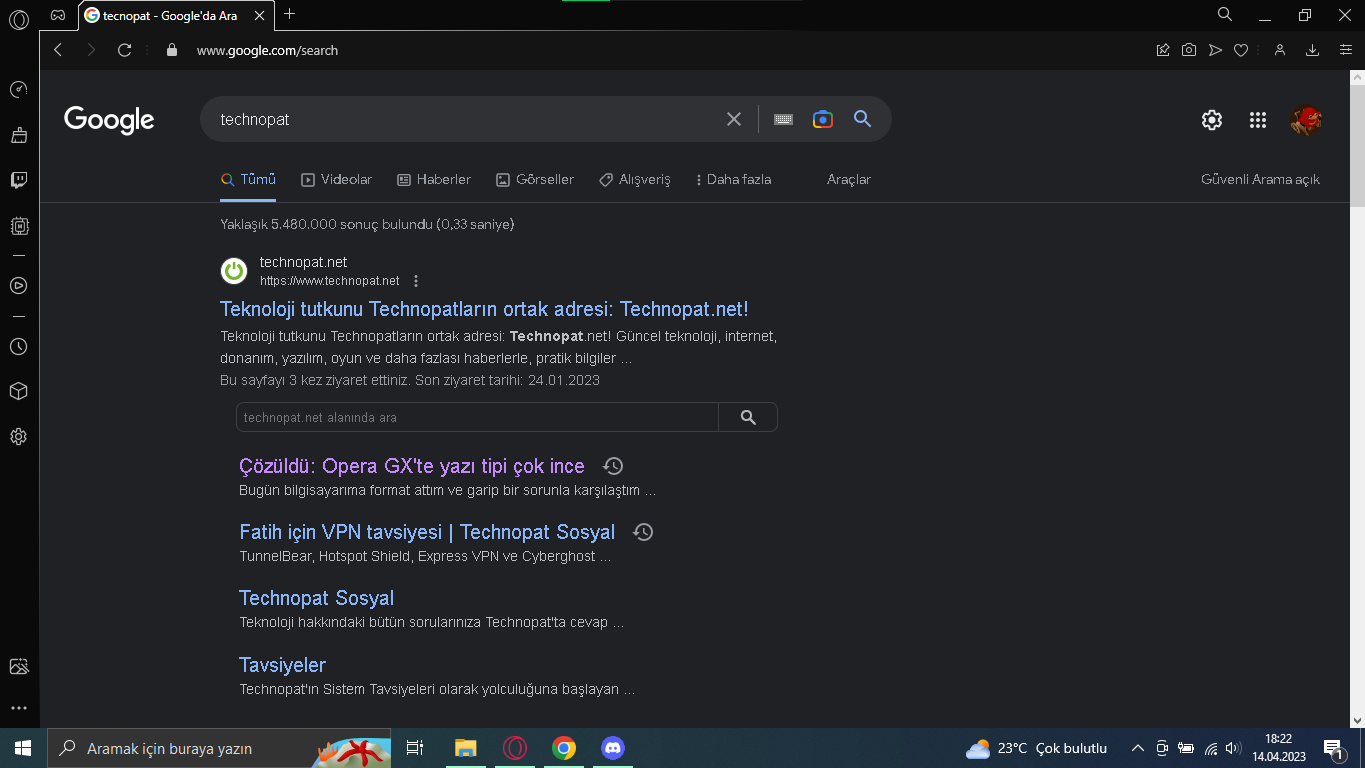This screenshot has height=768, width=1365.
Task: Switch to the Haberler tab
Action: tap(434, 180)
